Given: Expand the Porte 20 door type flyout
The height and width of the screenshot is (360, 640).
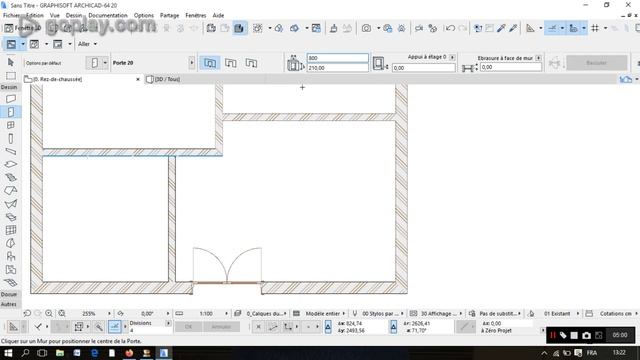Looking at the screenshot, I should click(191, 63).
